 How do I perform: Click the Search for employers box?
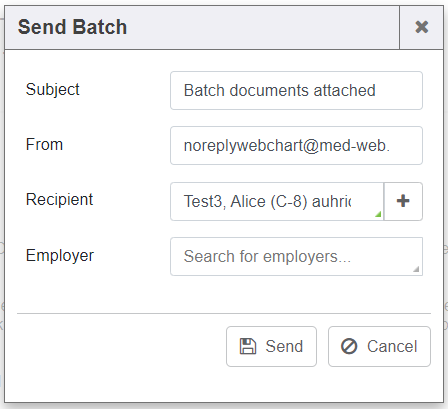[296, 256]
